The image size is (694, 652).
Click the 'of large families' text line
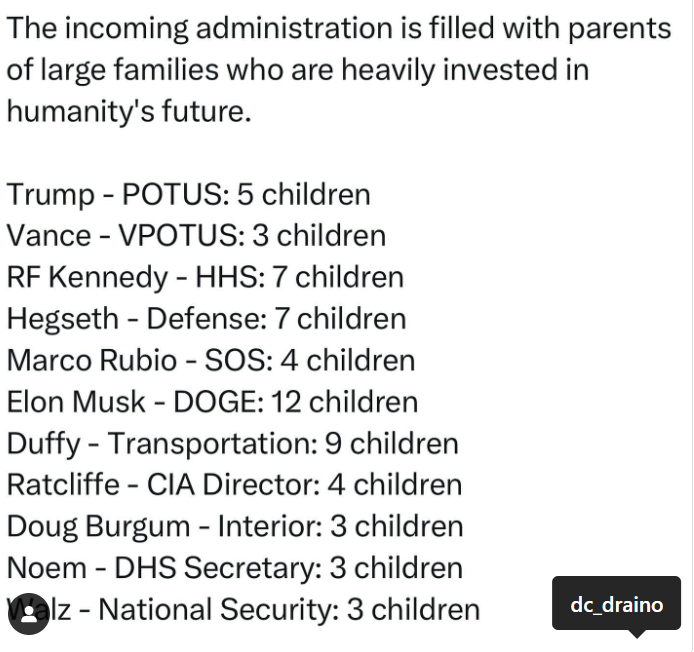click(298, 69)
